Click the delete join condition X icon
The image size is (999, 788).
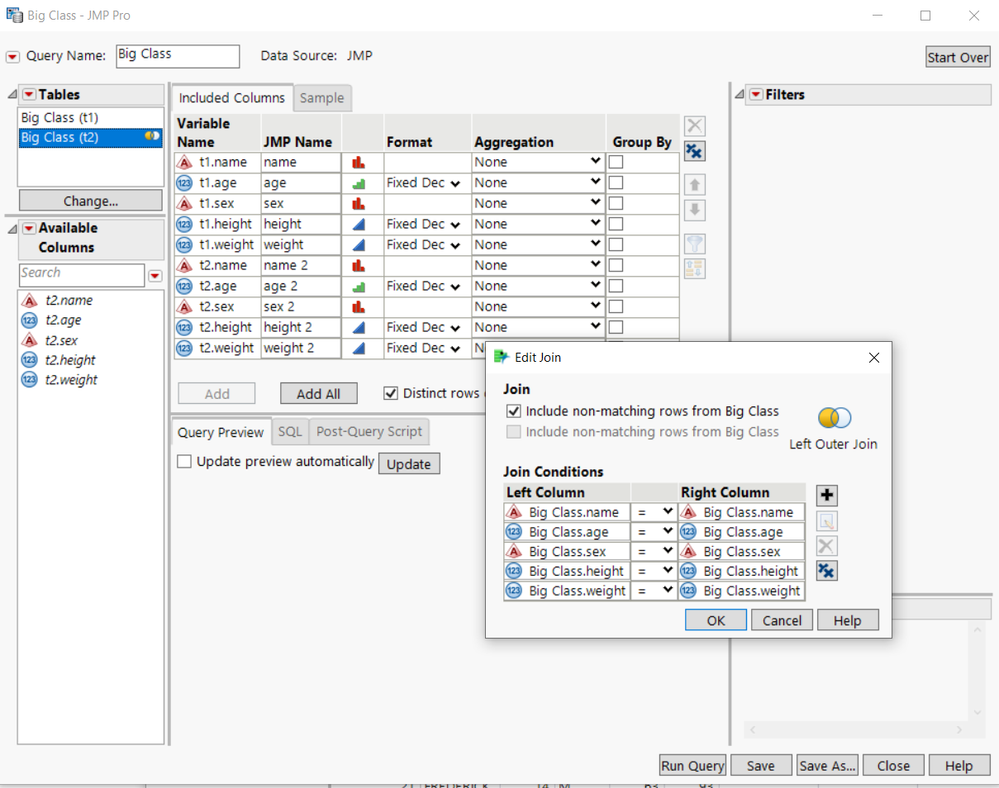pos(826,546)
